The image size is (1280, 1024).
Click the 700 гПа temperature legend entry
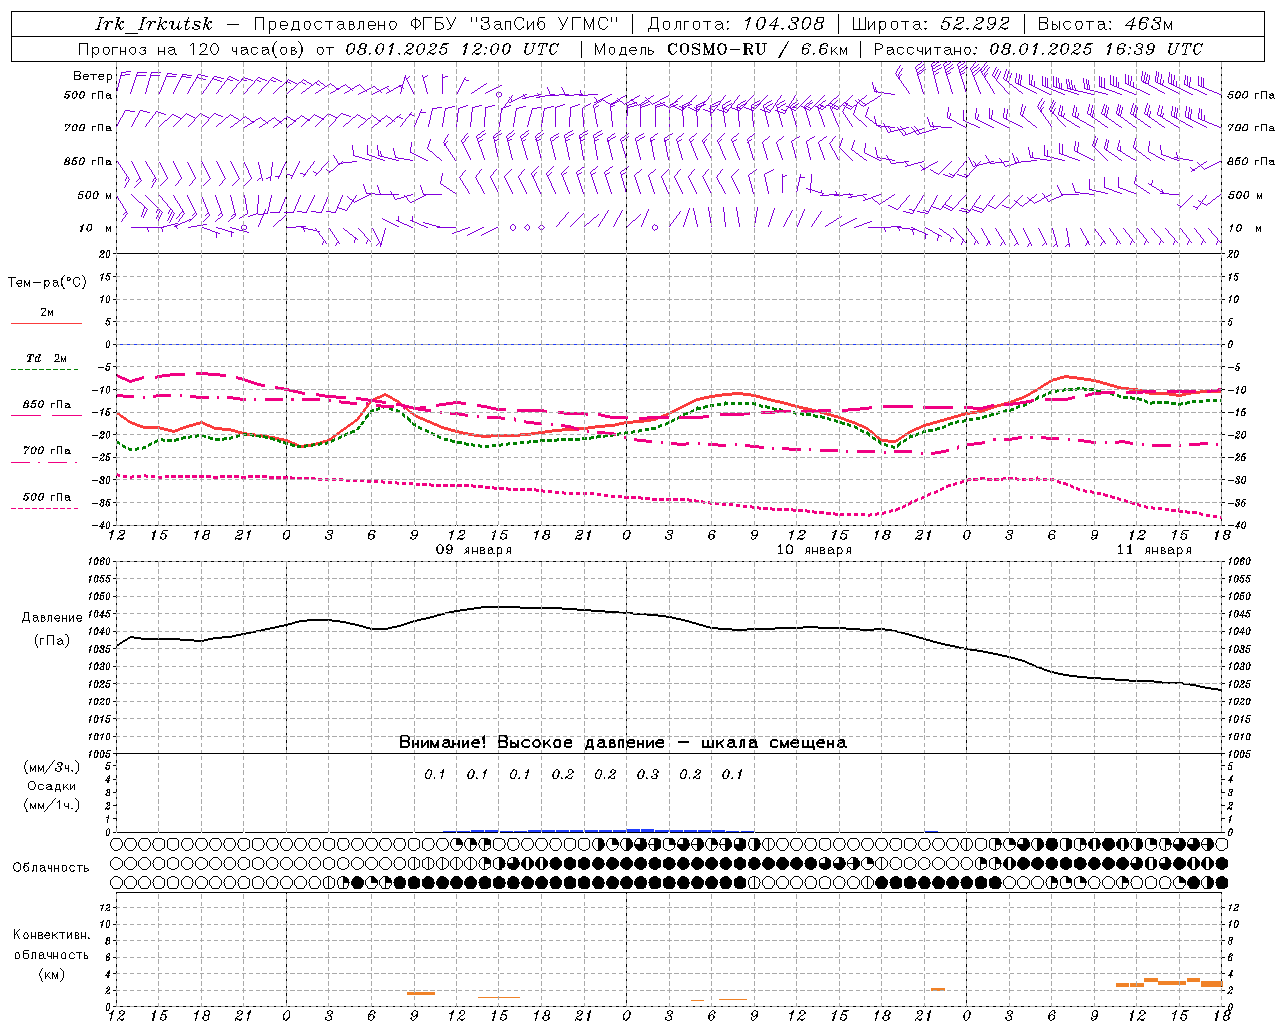[46, 451]
